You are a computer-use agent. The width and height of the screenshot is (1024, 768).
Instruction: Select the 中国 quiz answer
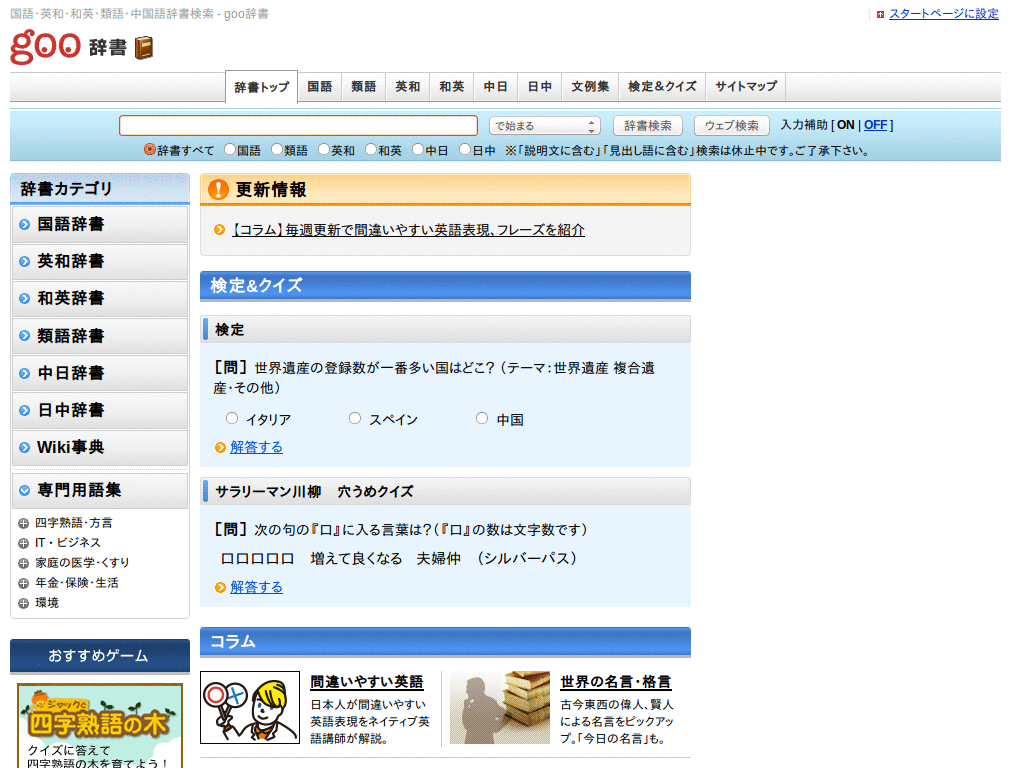coord(482,418)
